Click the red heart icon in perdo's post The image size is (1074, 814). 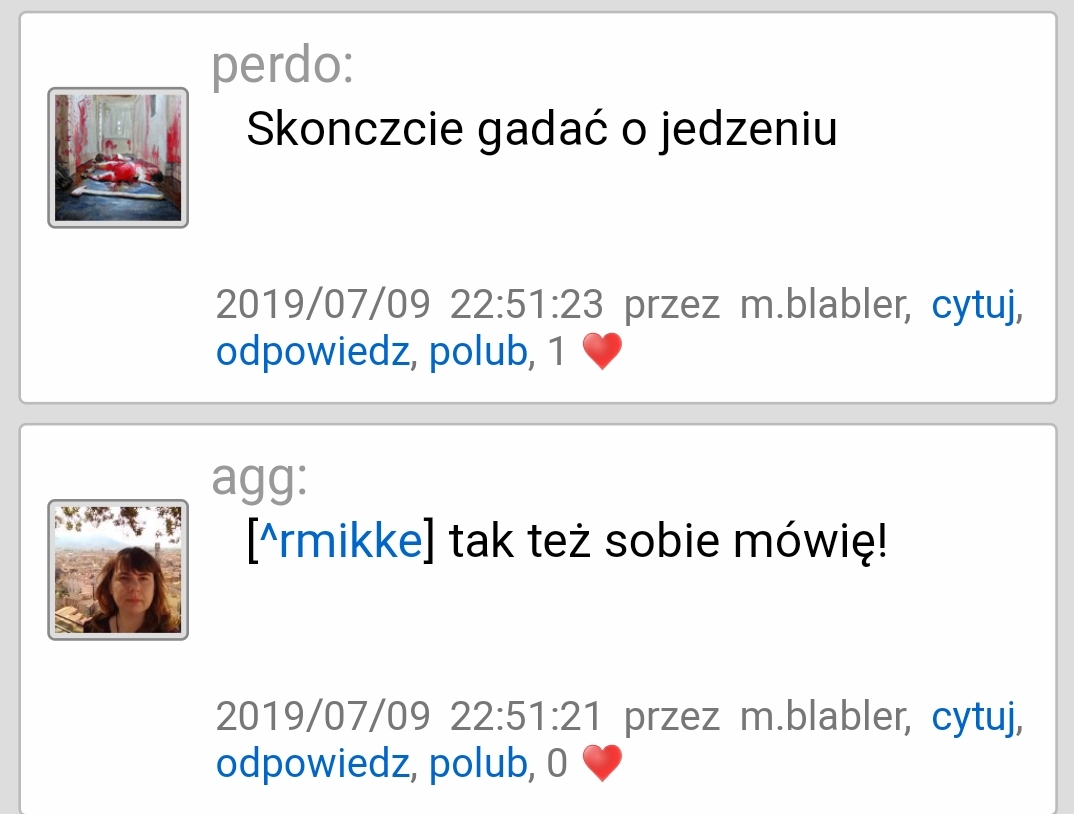point(602,351)
